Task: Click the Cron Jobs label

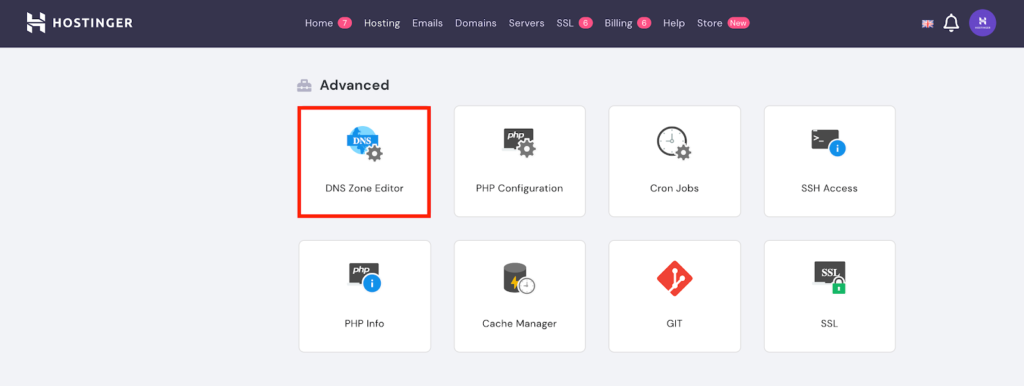Action: point(674,188)
